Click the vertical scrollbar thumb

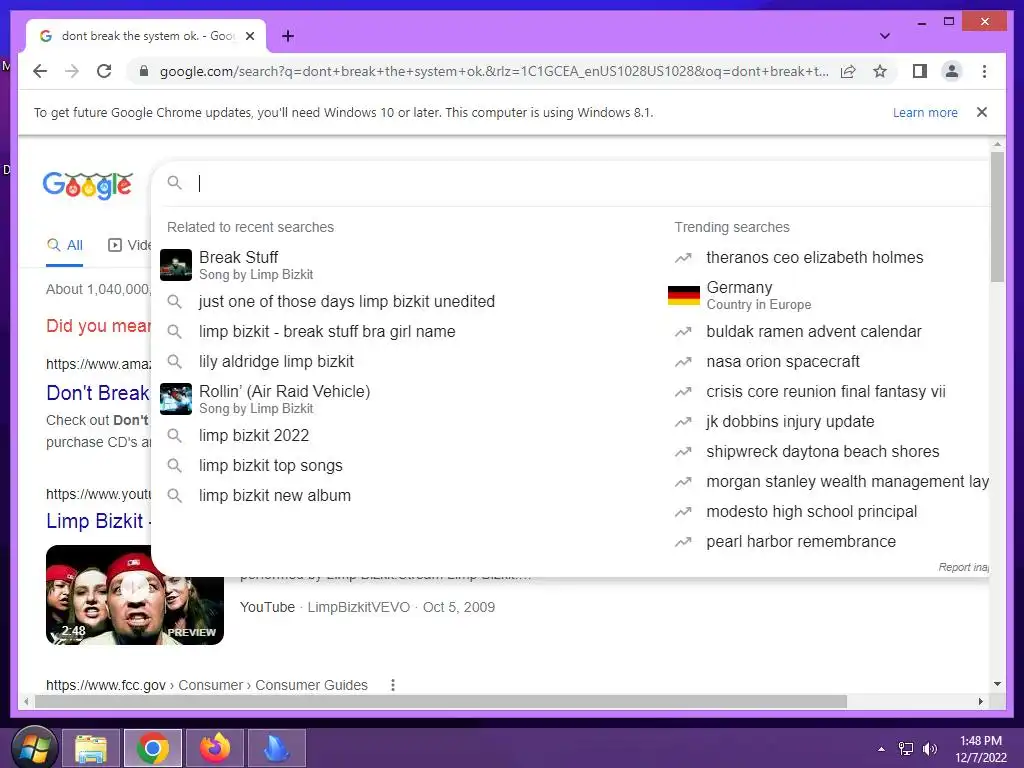997,217
